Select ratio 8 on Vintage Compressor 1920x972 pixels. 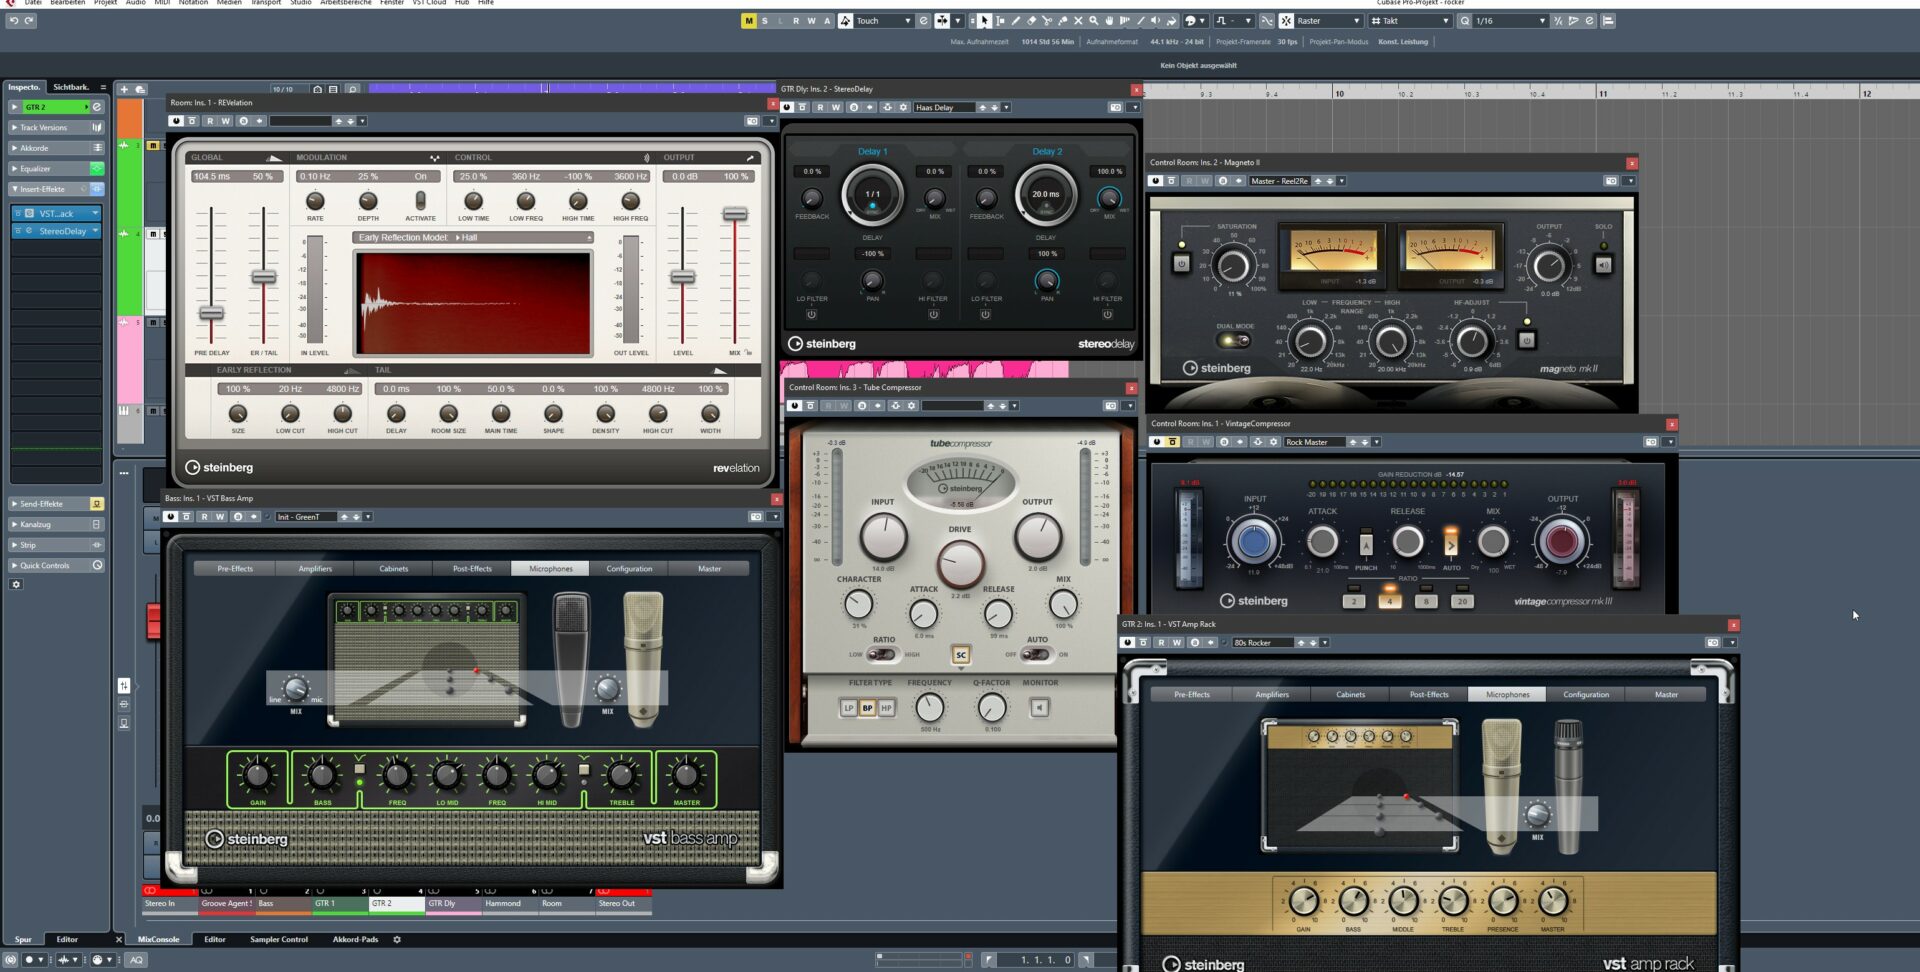point(1426,602)
